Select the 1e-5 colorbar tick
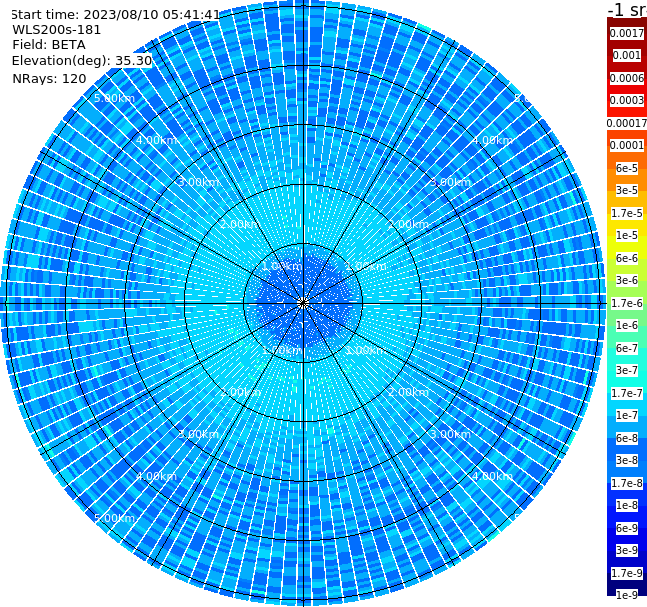 (x=627, y=235)
